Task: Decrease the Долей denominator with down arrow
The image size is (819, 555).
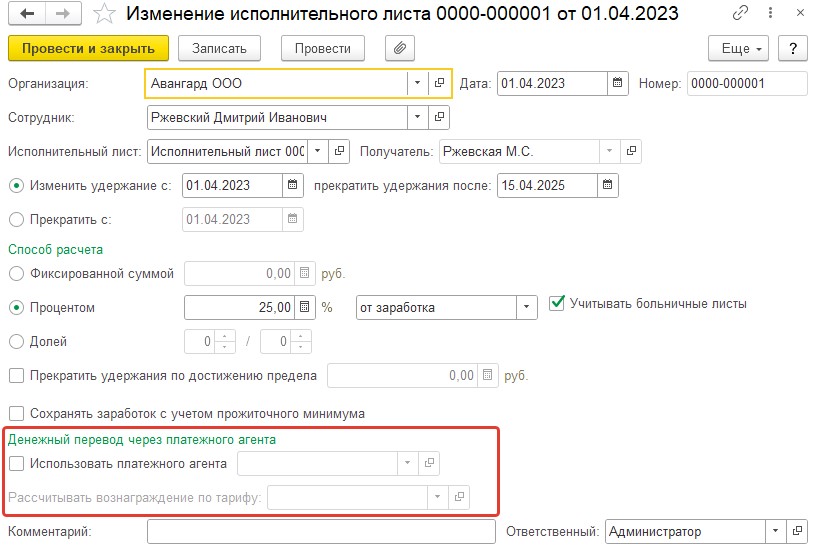Action: click(x=301, y=347)
